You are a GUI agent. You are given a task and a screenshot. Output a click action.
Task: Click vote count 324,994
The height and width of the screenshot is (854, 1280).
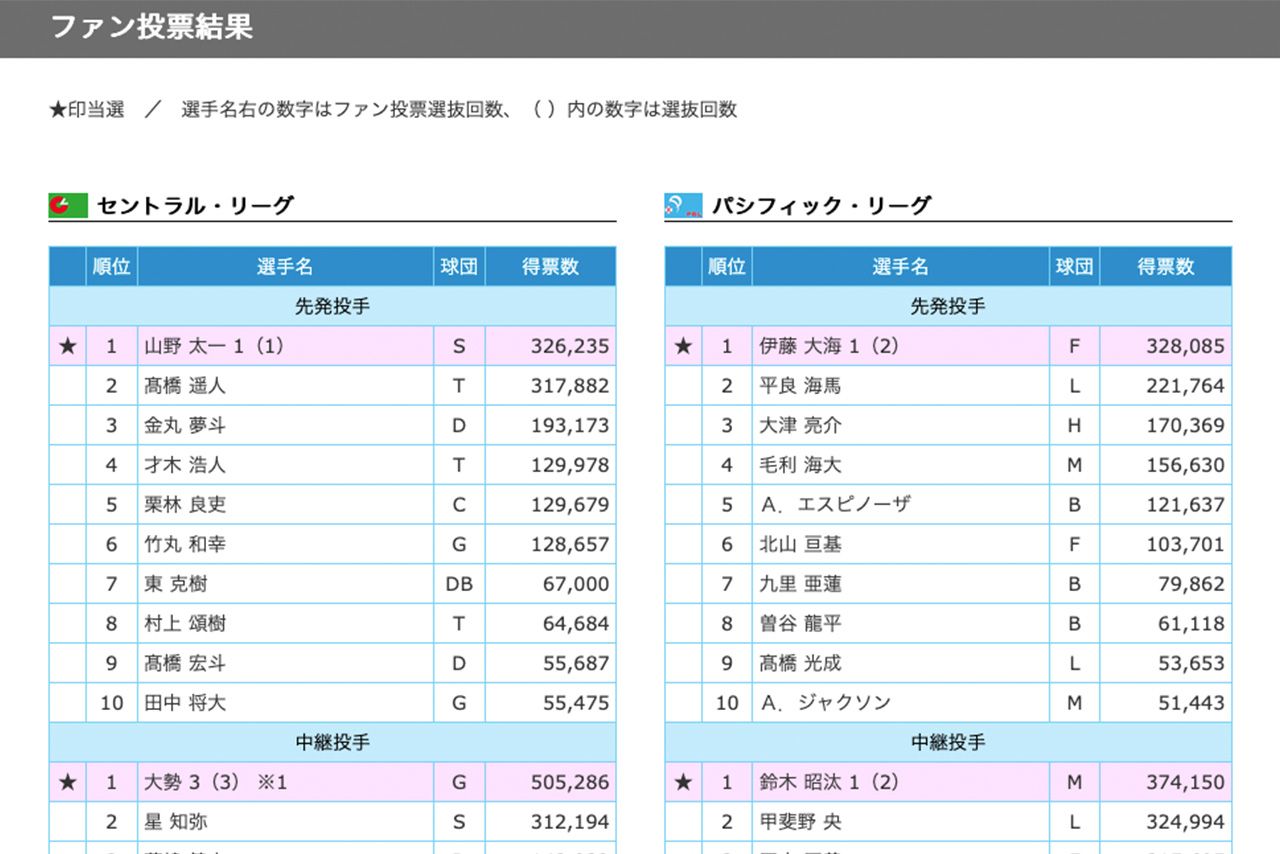tap(1185, 822)
